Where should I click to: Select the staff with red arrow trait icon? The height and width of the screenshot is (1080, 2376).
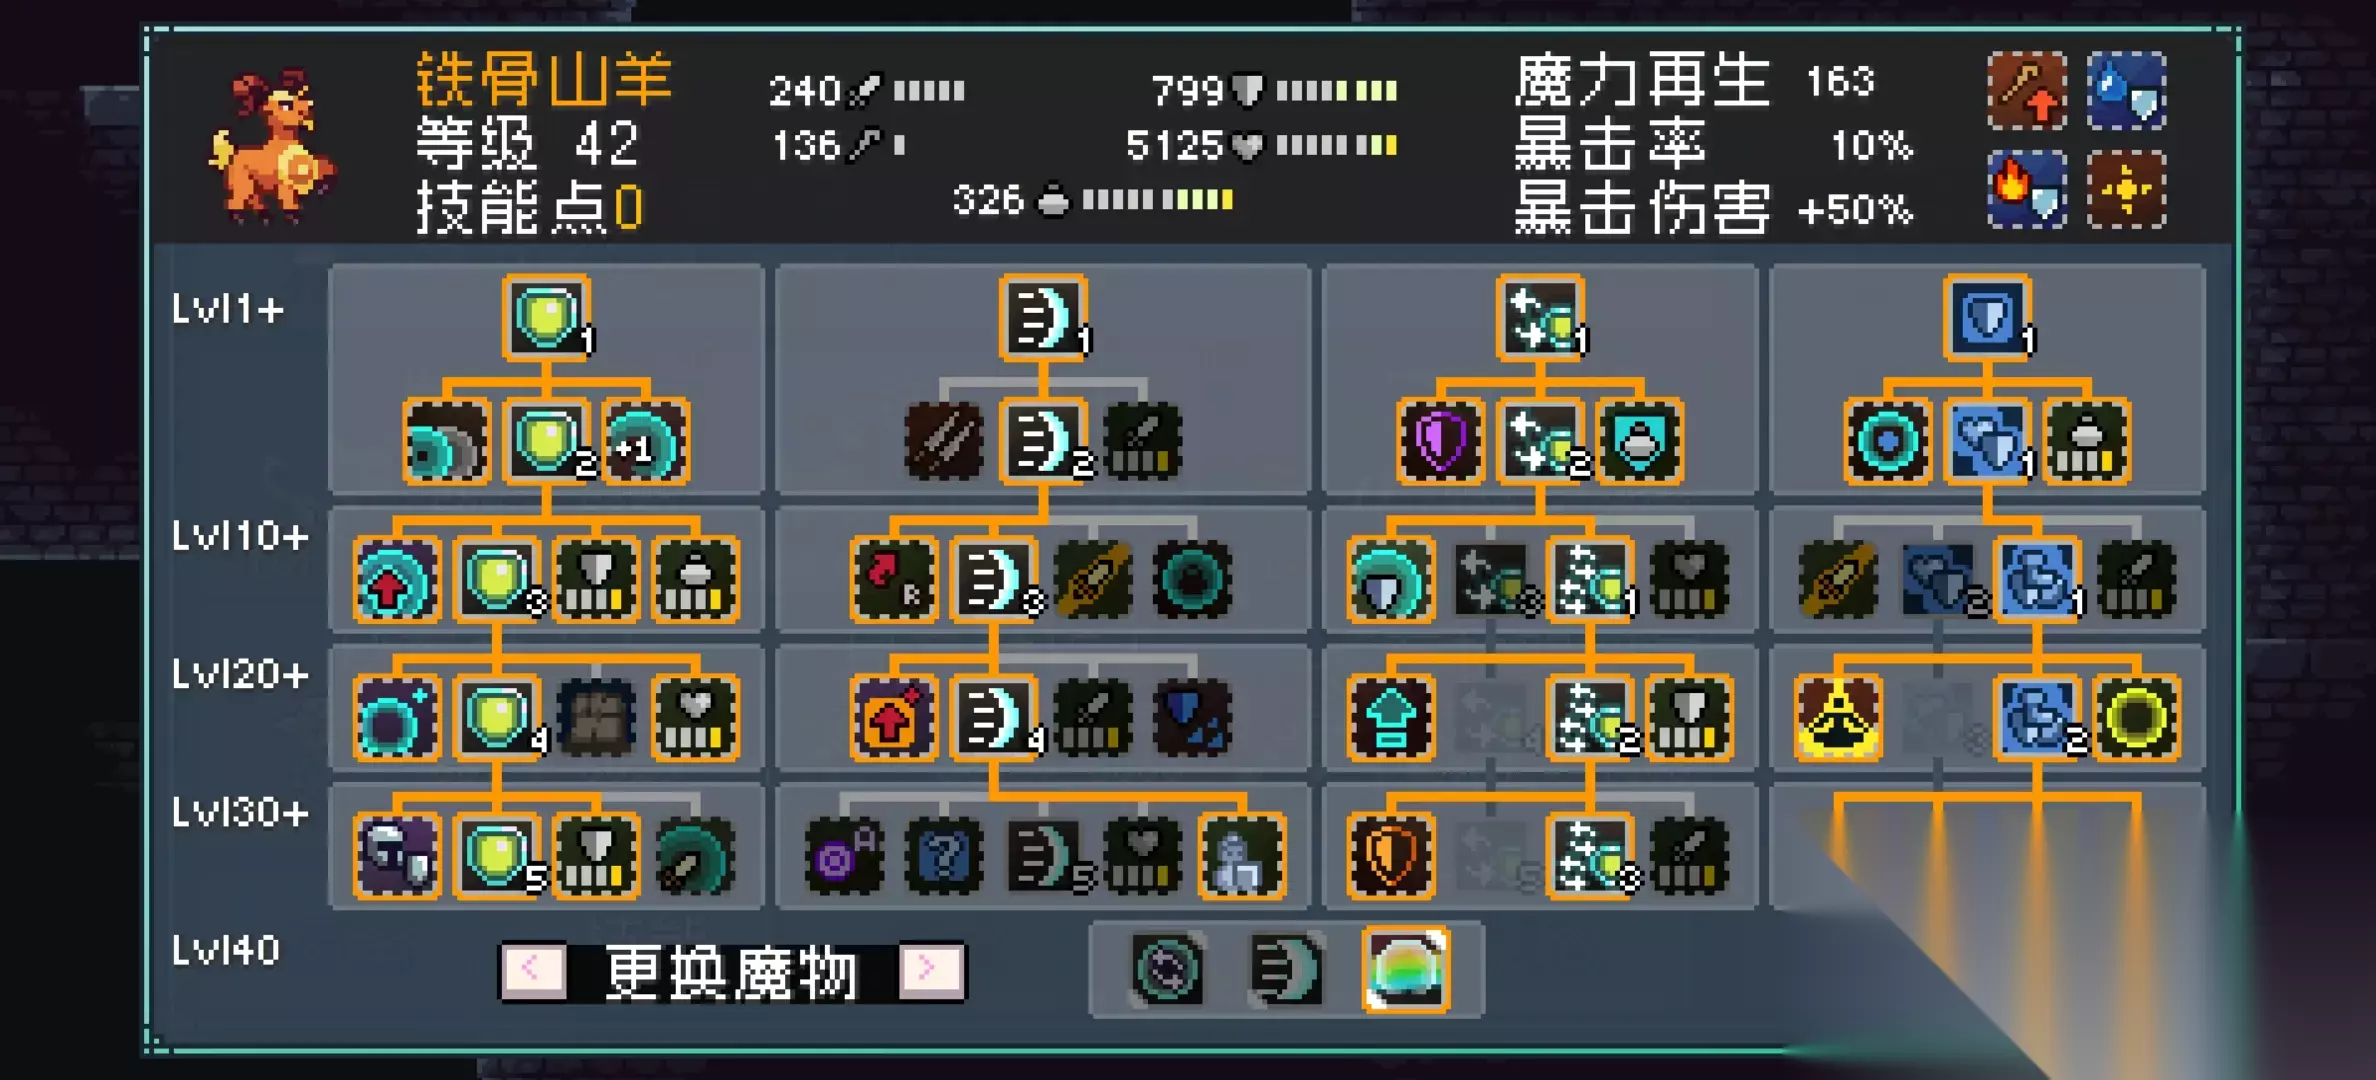2027,91
